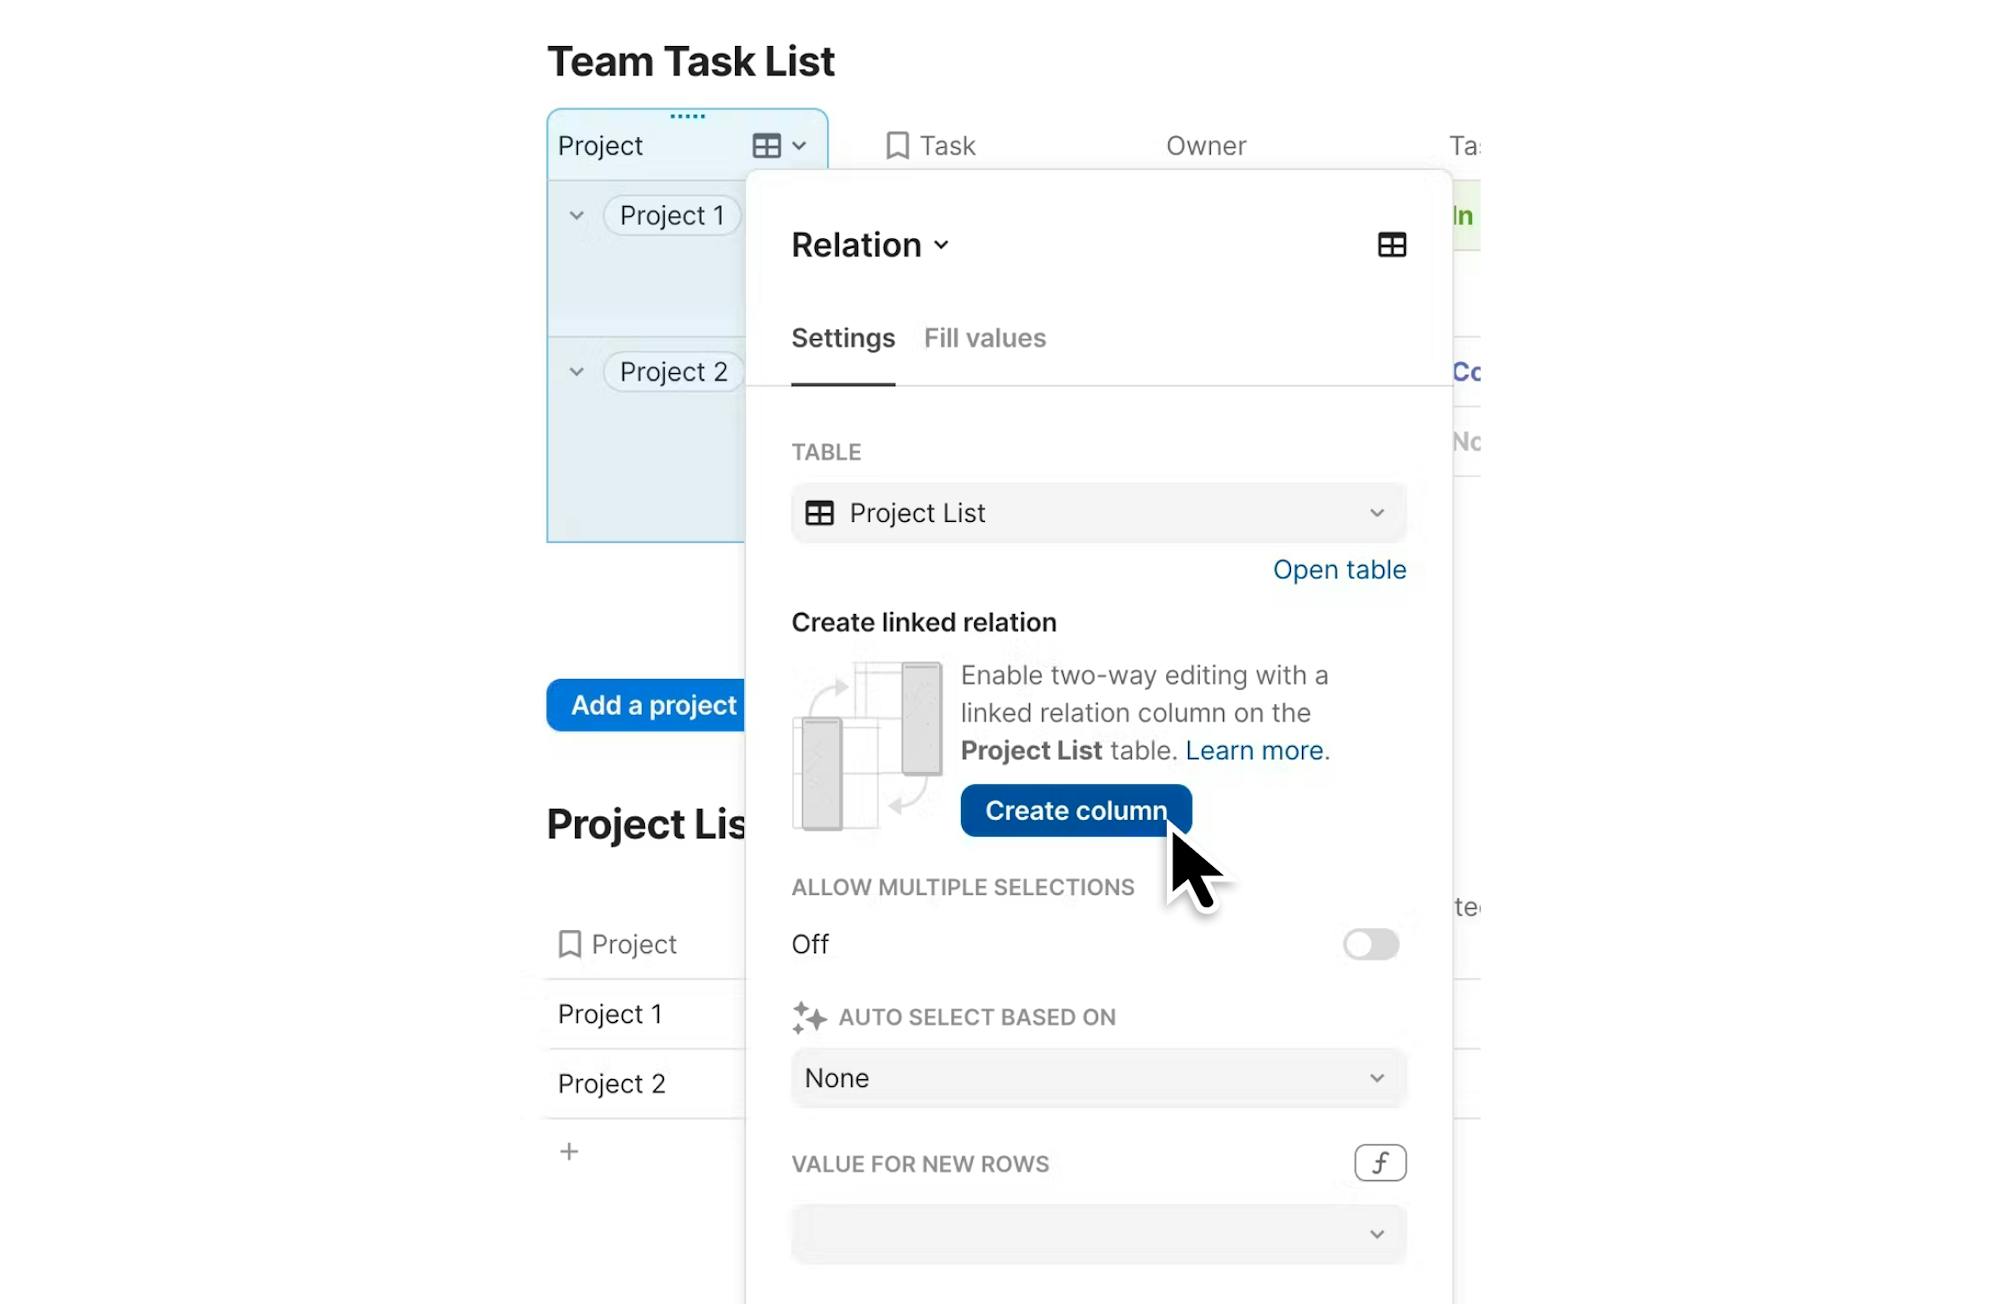Screen dimensions: 2000x1304
Task: Click the plus icon to add a row
Action: [x=569, y=1152]
